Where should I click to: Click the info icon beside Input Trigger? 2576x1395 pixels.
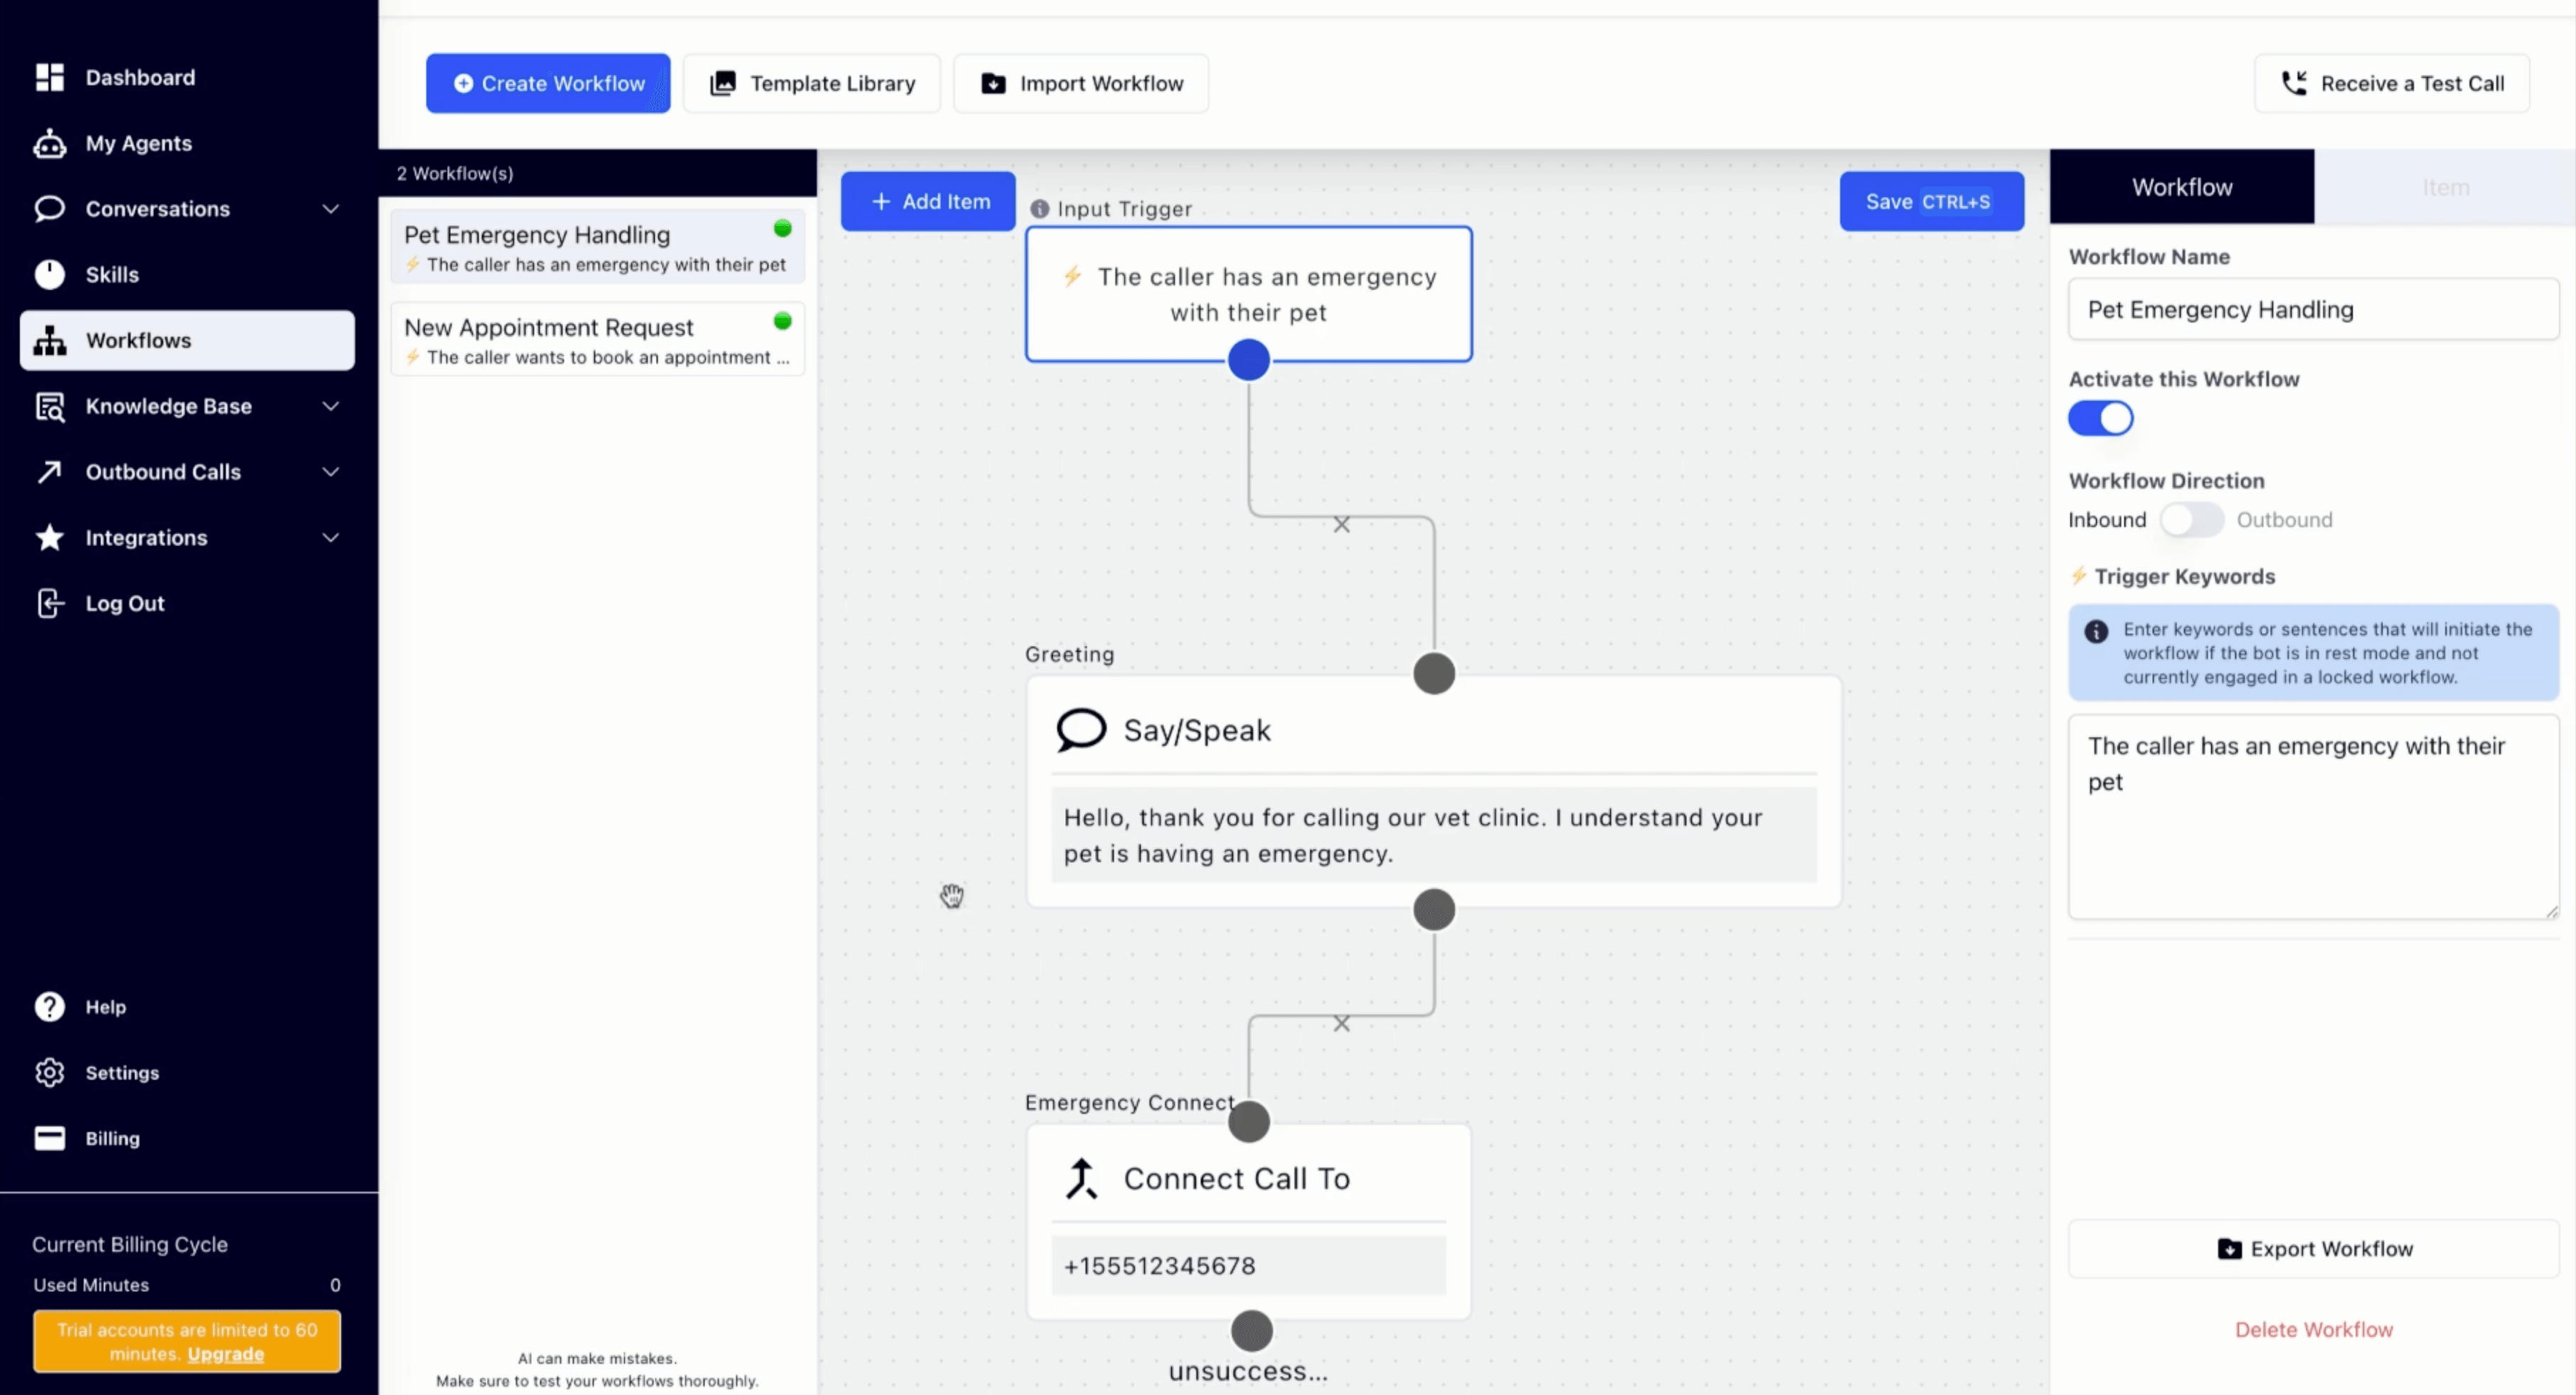click(1040, 209)
